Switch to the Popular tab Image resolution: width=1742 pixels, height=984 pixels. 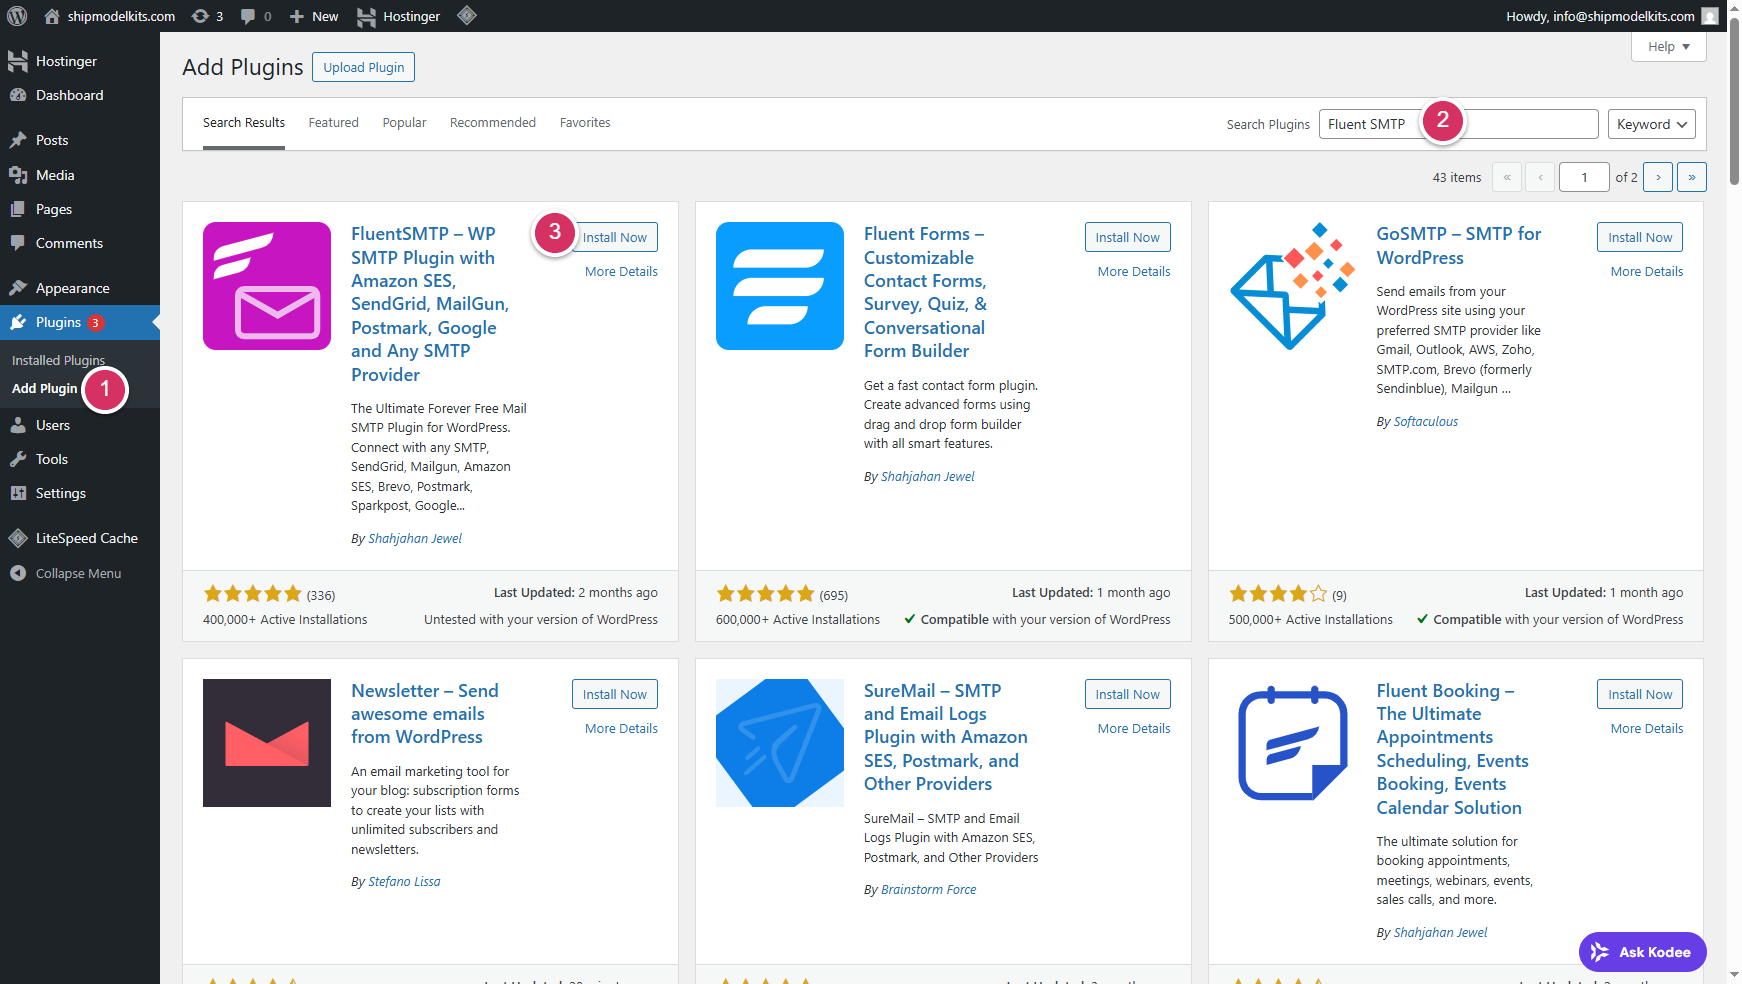(404, 123)
